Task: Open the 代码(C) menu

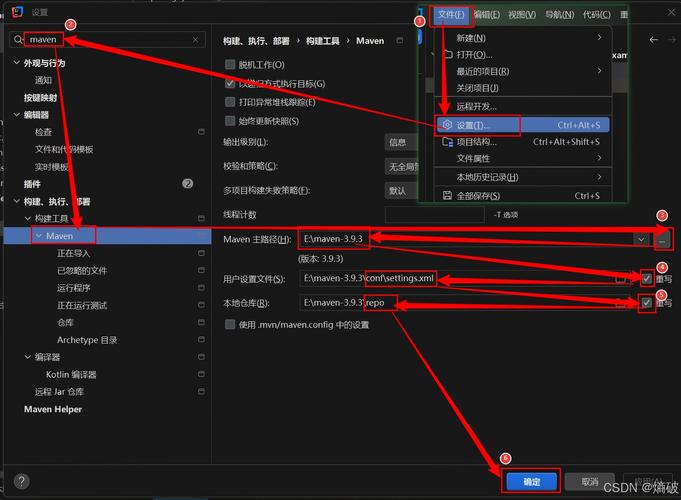Action: tap(596, 15)
